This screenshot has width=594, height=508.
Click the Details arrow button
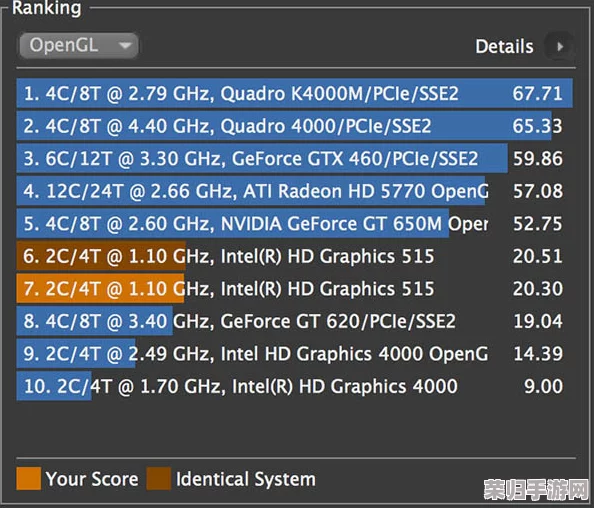560,47
